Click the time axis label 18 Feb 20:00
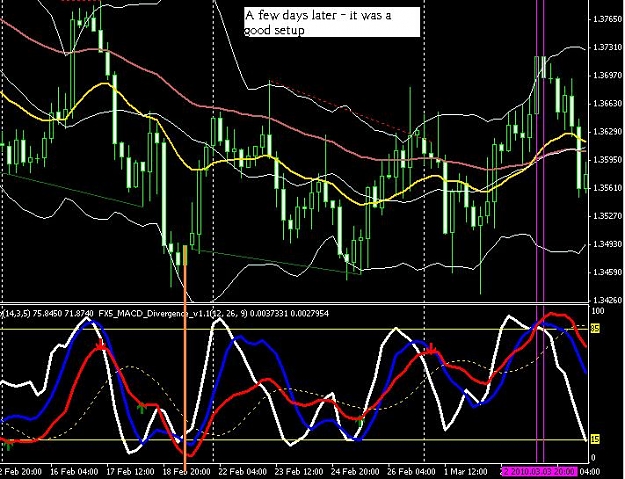 [187, 472]
